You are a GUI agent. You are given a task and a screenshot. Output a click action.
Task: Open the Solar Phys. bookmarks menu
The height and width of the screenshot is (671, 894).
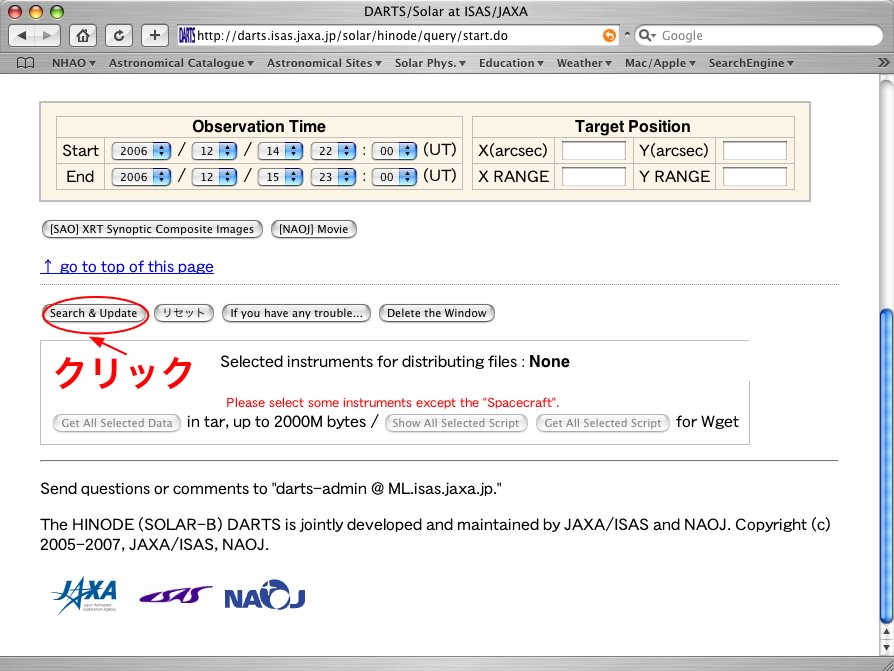point(431,63)
